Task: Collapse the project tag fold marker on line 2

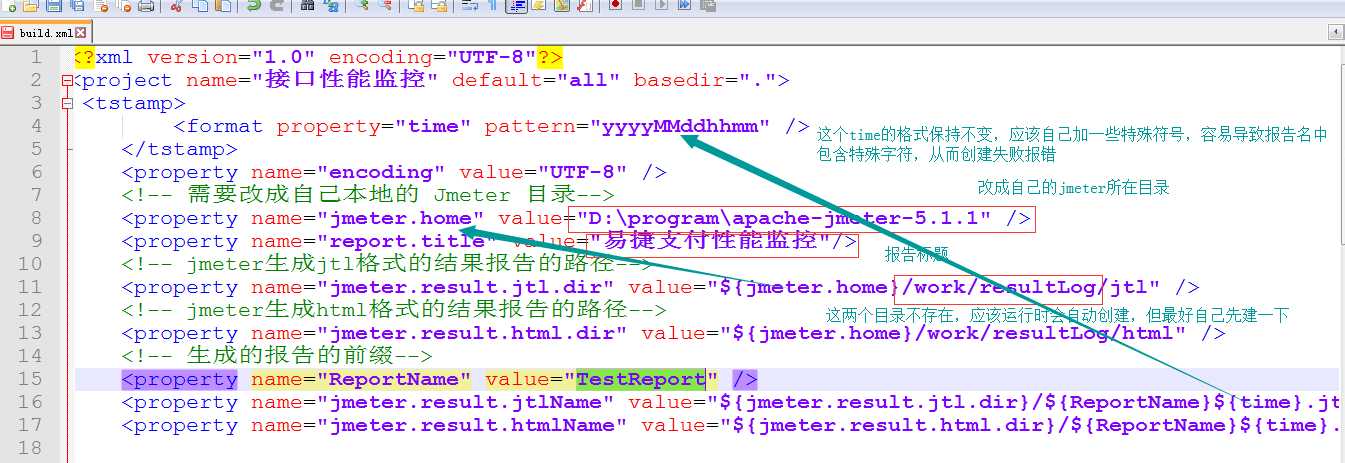Action: [67, 80]
